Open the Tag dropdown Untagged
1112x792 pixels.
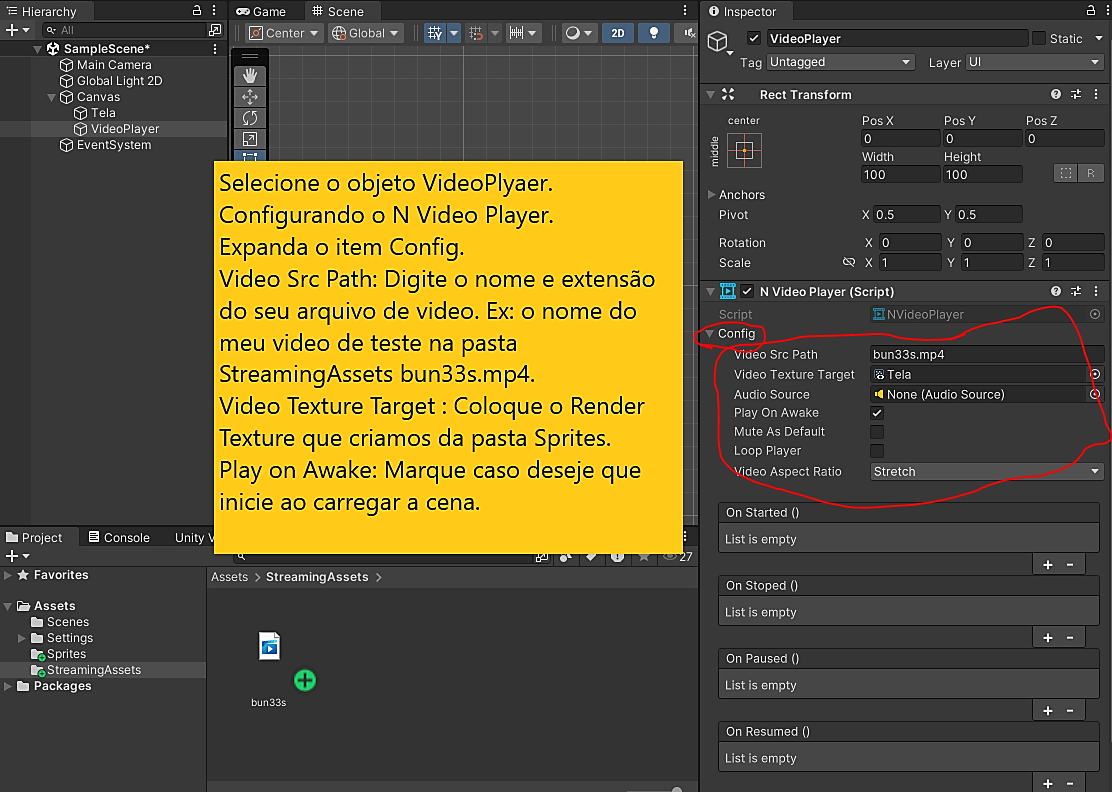tap(840, 62)
